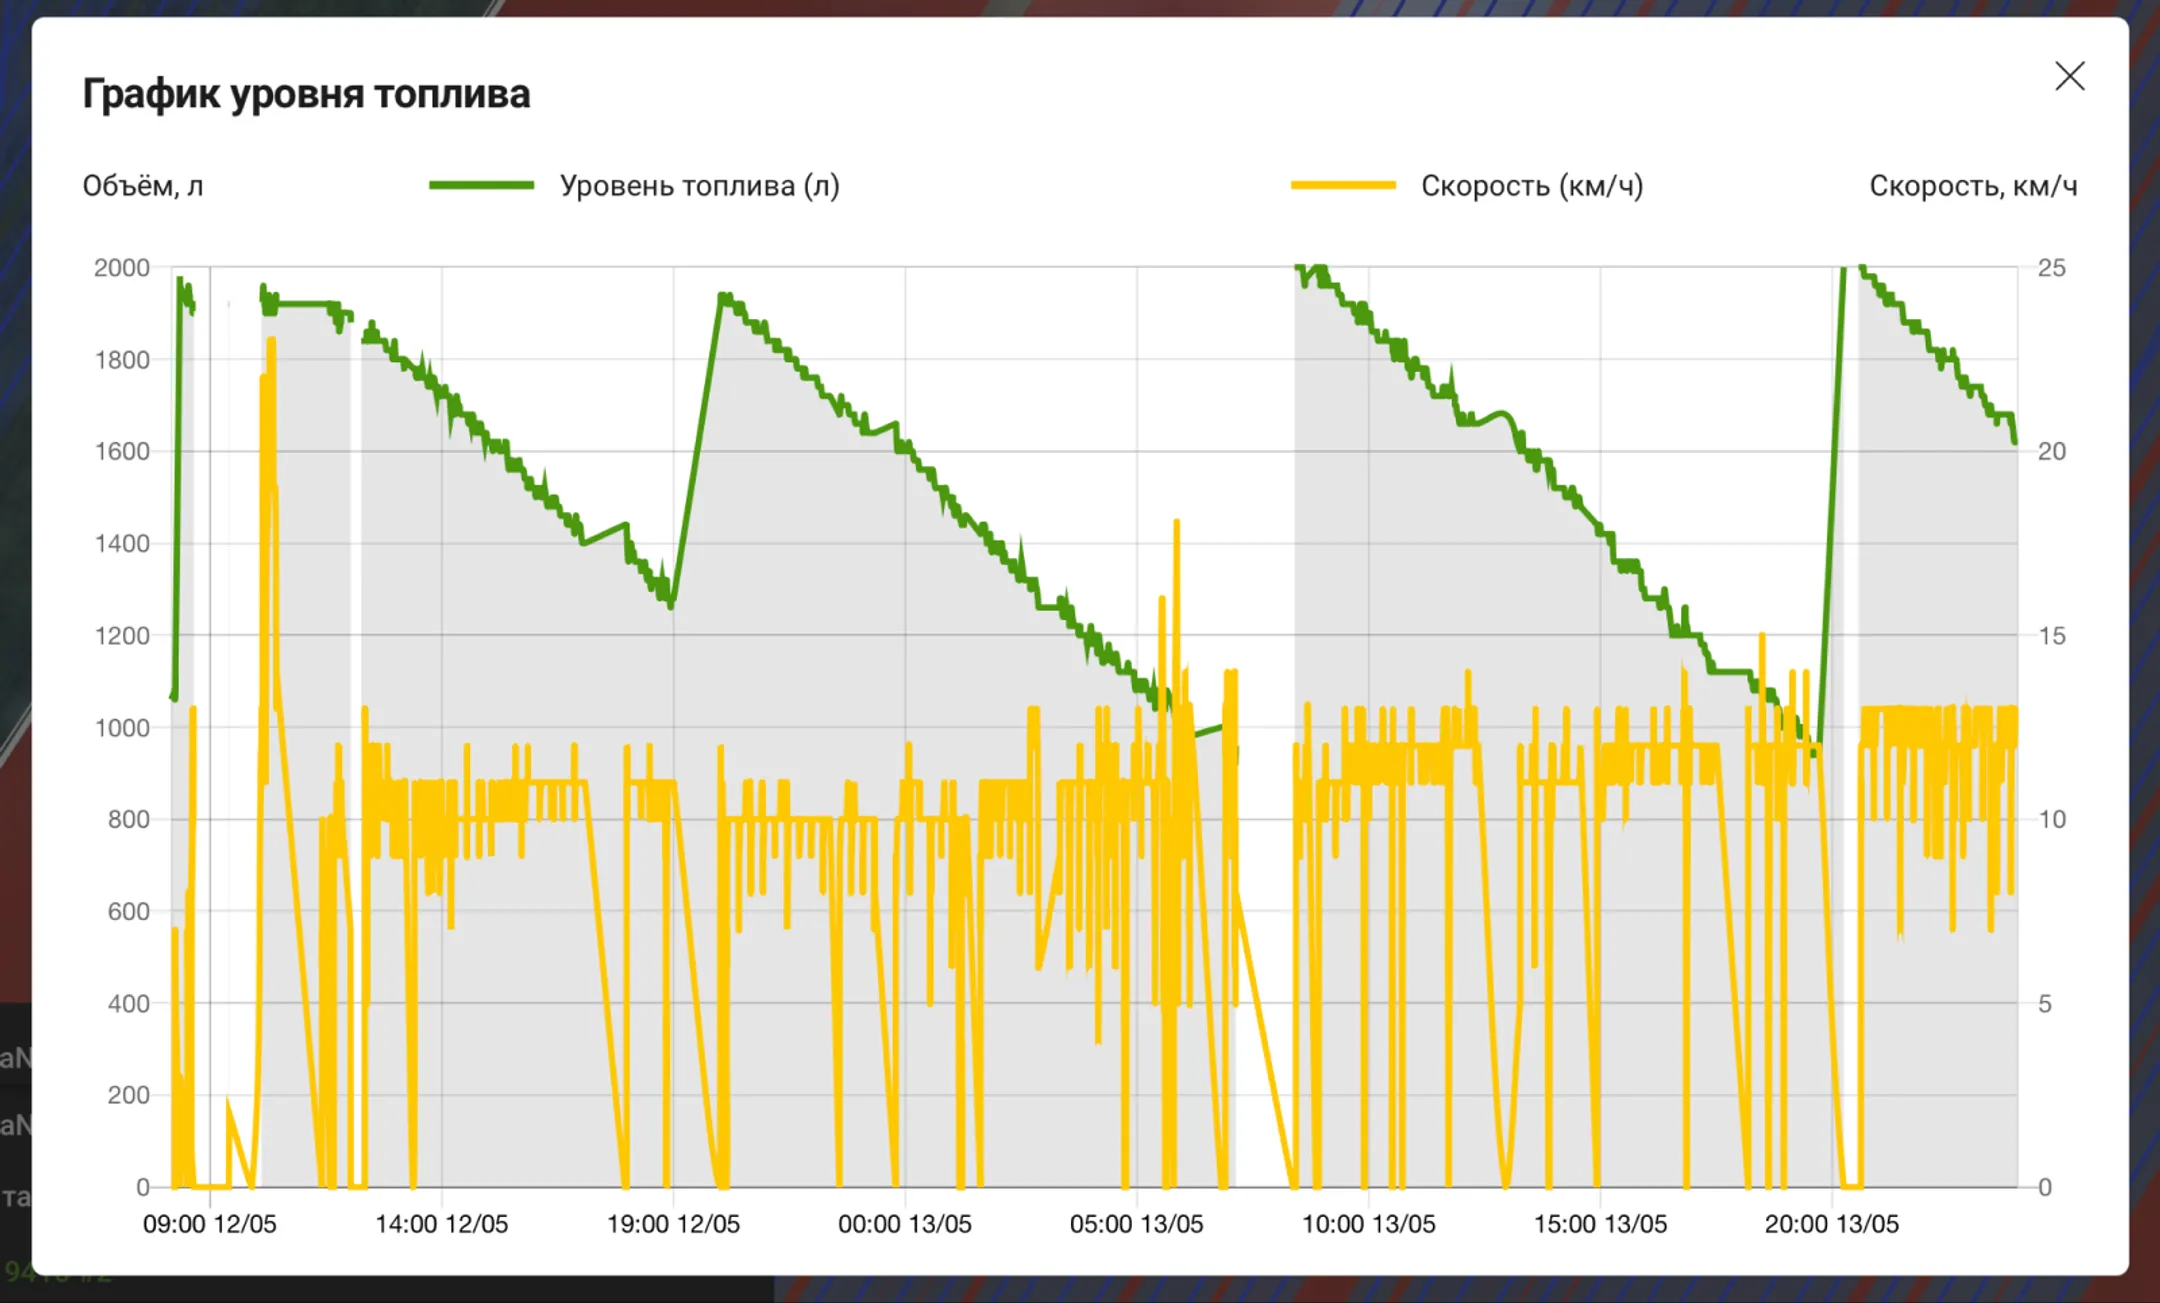The width and height of the screenshot is (2160, 1303).
Task: Click the 1000 volume axis tick
Action: [x=122, y=728]
